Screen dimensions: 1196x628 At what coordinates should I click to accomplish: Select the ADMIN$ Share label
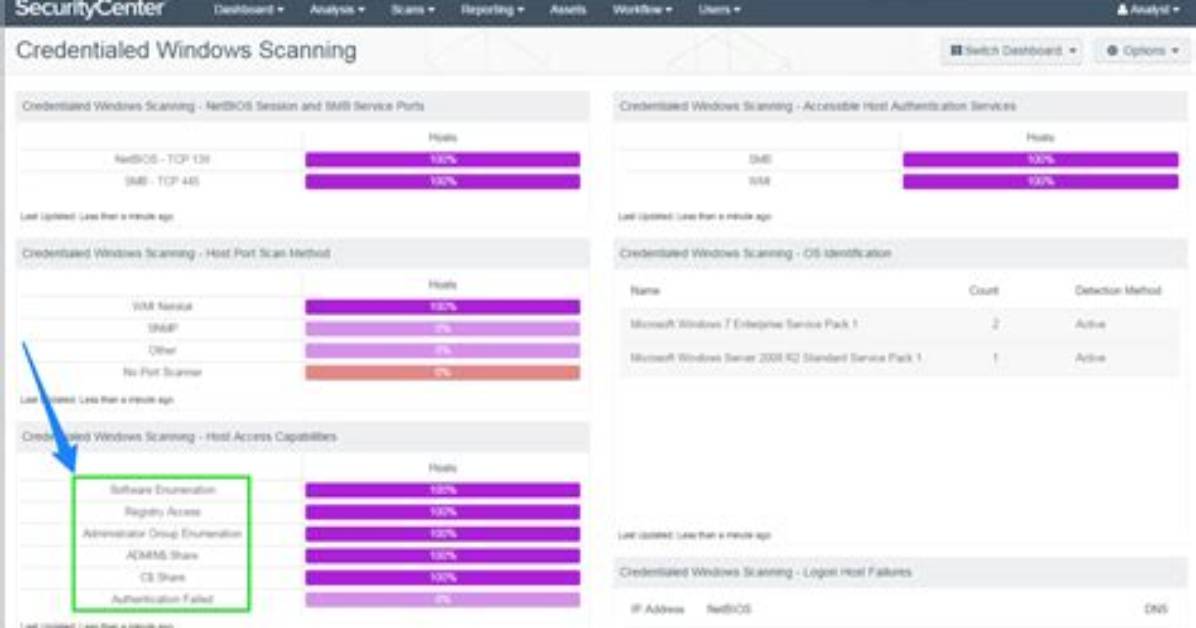pos(162,556)
